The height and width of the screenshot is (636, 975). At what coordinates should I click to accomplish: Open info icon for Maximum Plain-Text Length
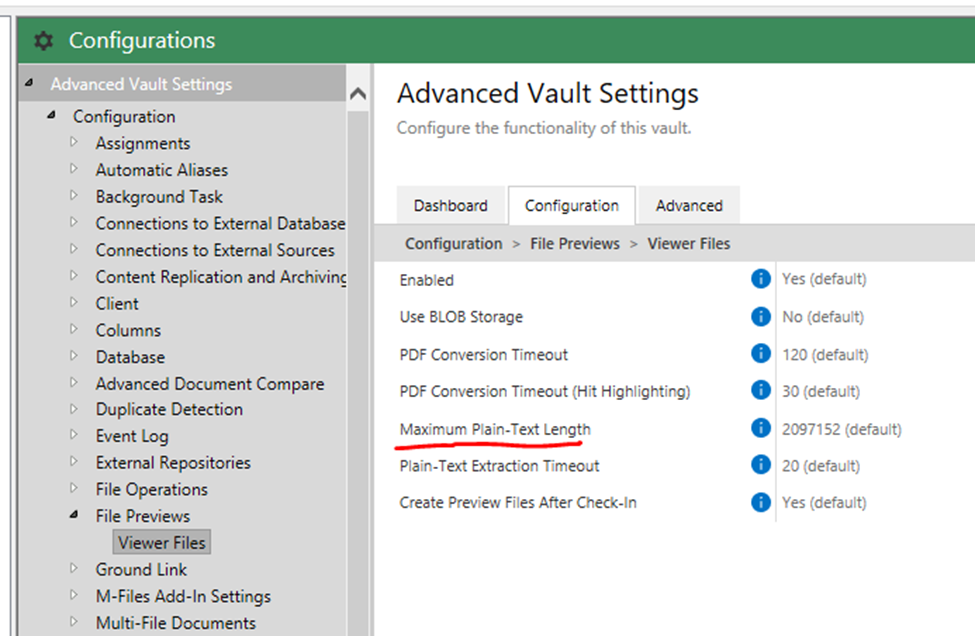pyautogui.click(x=760, y=428)
